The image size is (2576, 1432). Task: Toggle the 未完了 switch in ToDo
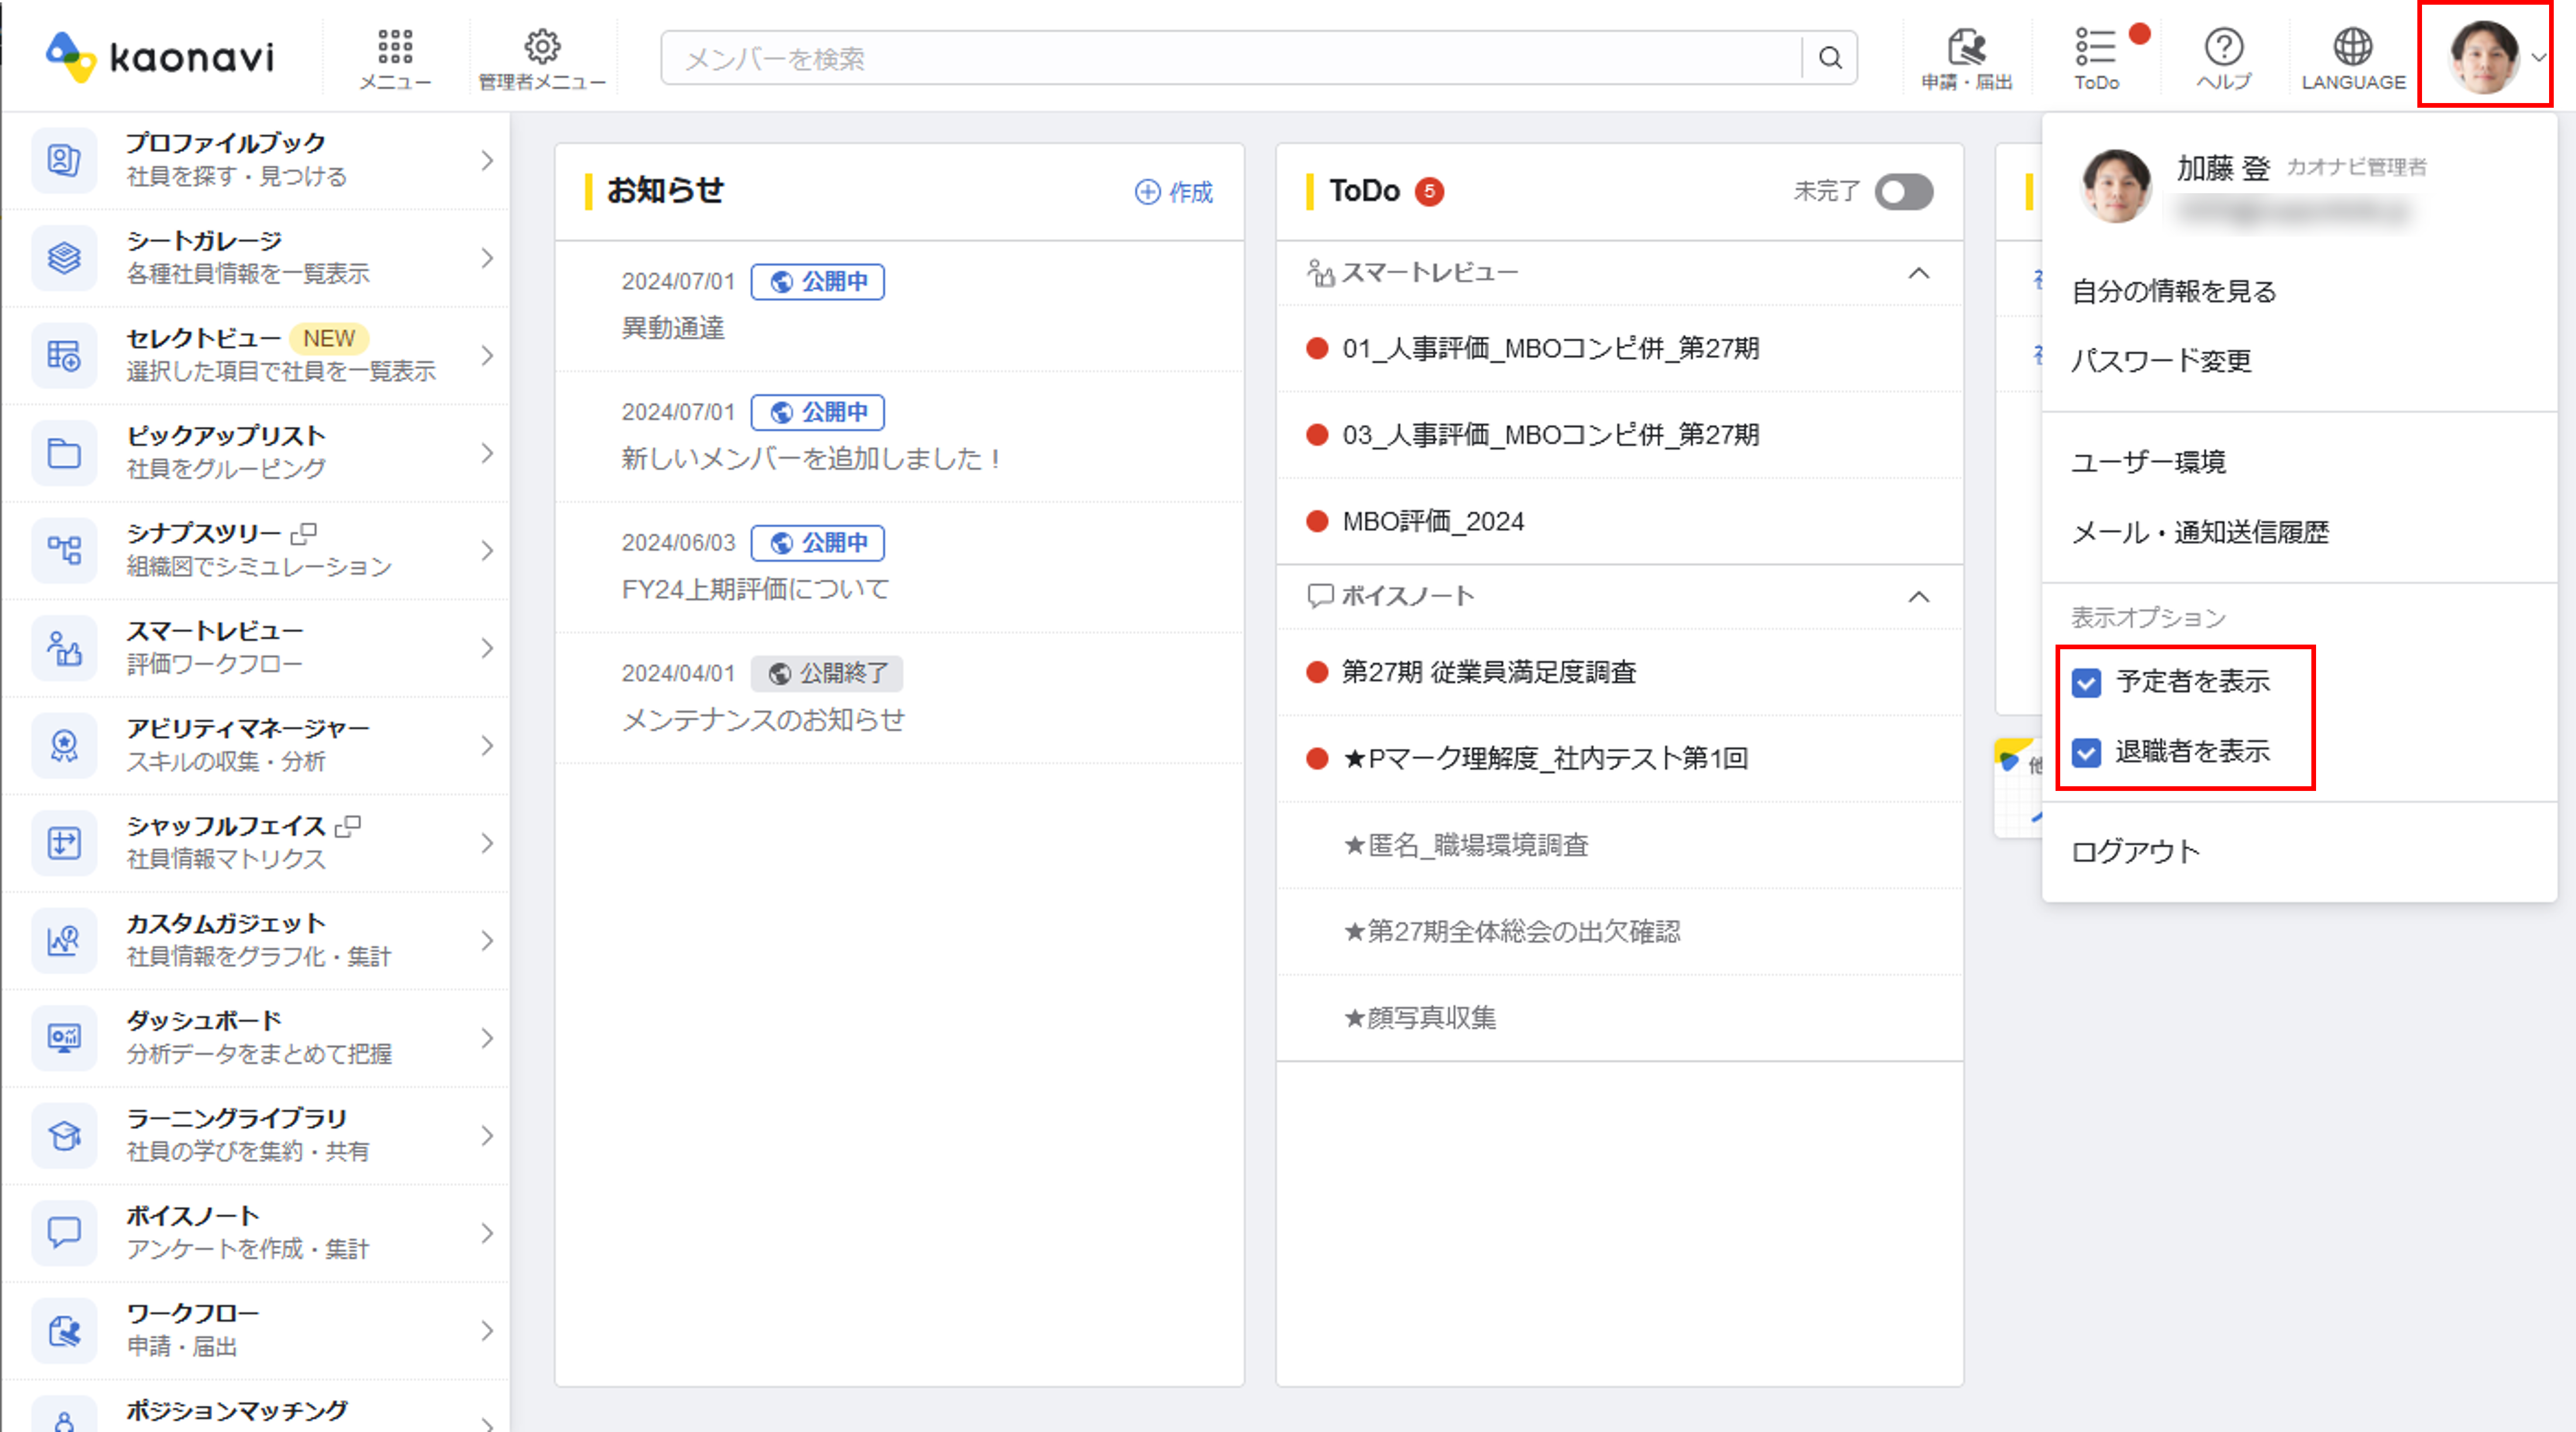tap(1903, 192)
